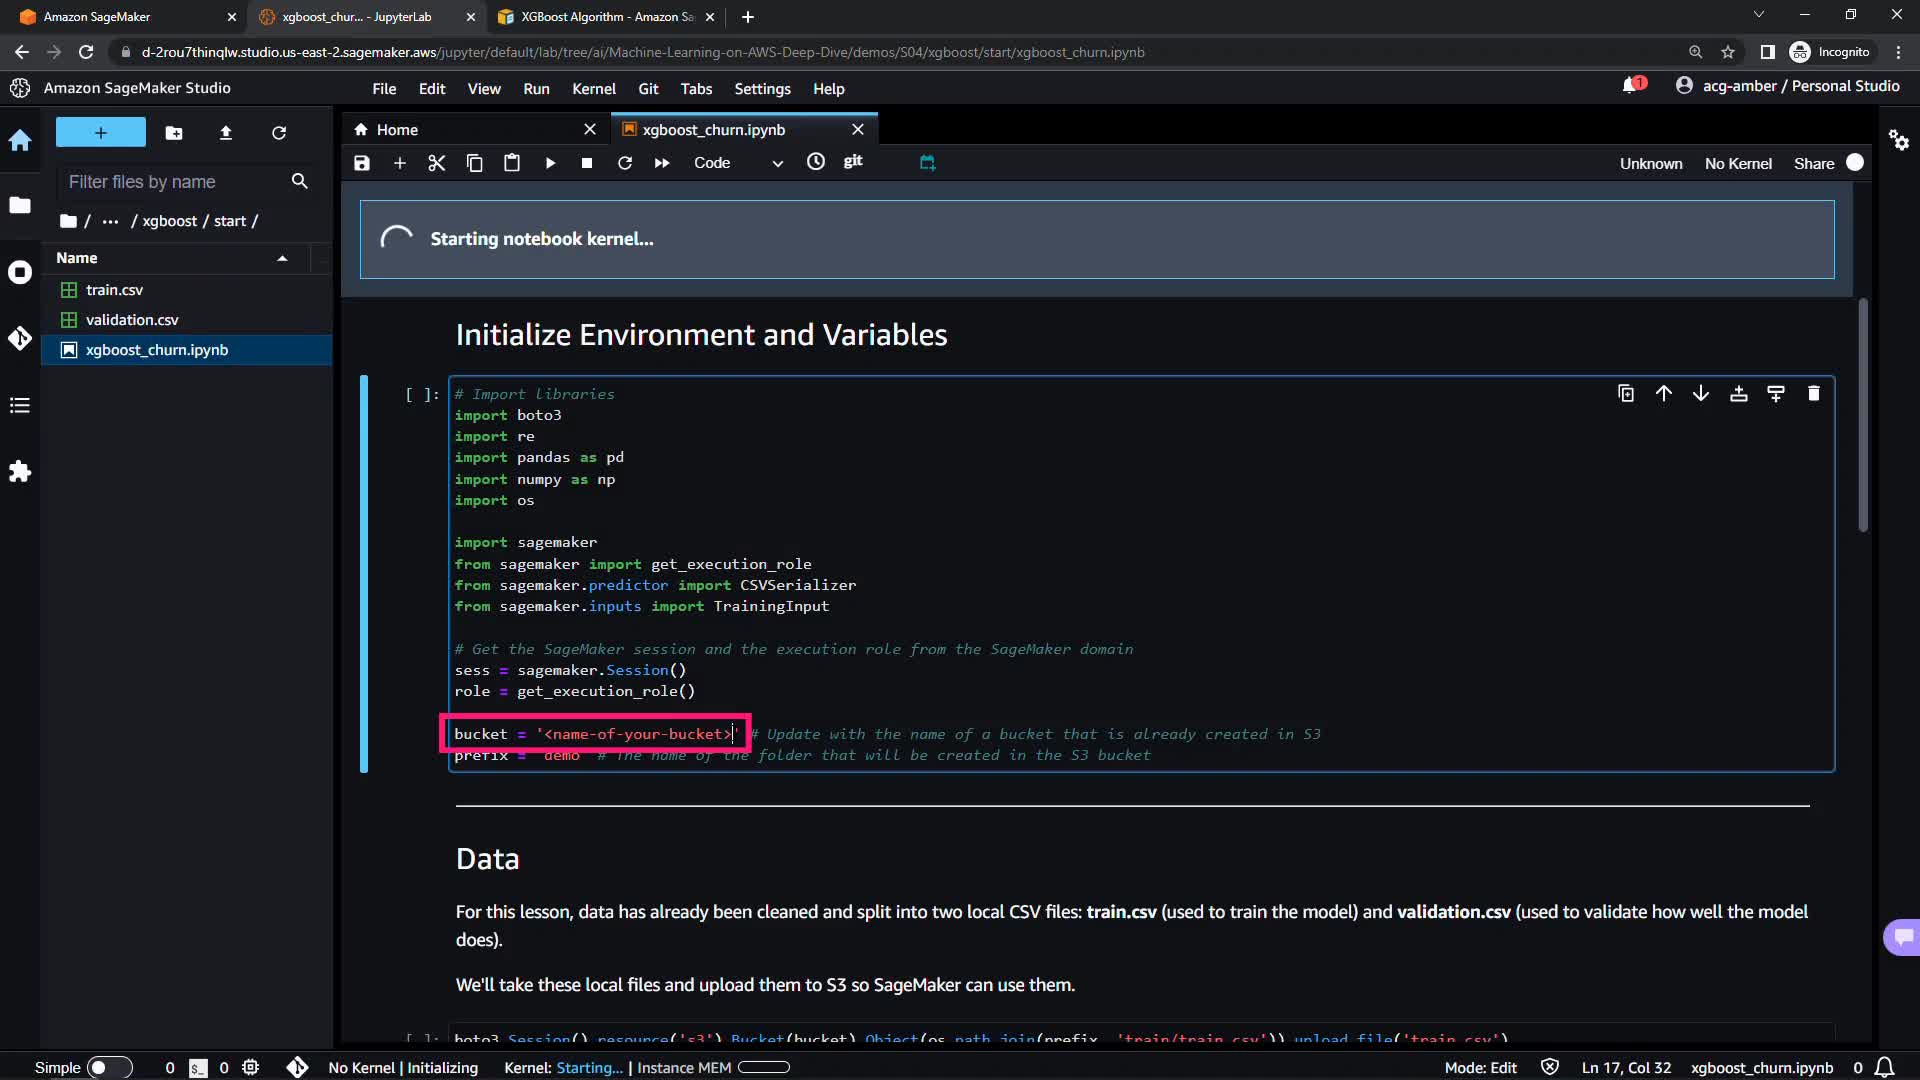Click the blue new launcher plus button
This screenshot has width=1920, height=1080.
coord(100,133)
